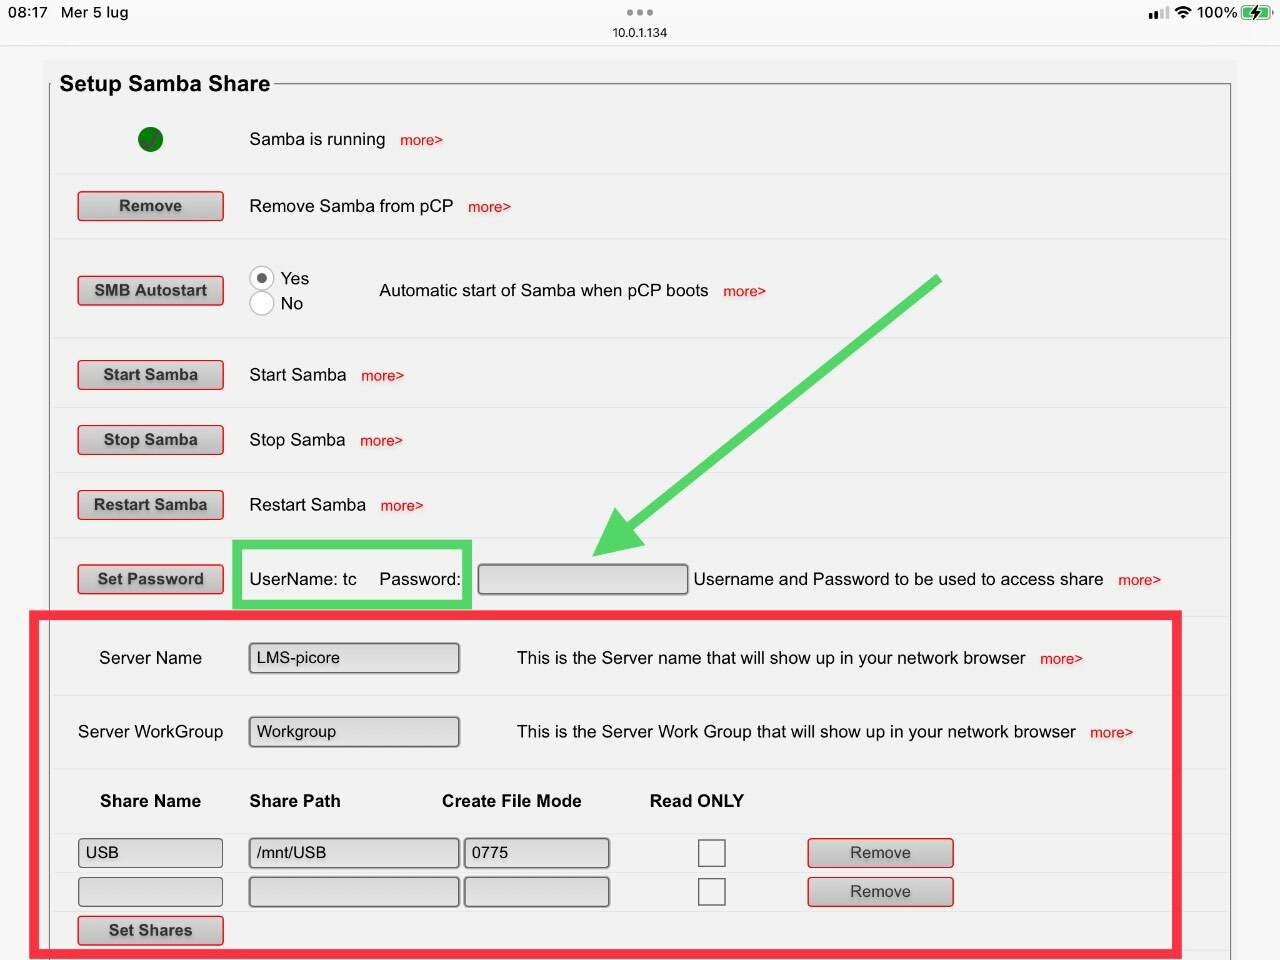Screen dimensions: 1280x960
Task: Click the 'Share Path' column header
Action: pos(295,801)
